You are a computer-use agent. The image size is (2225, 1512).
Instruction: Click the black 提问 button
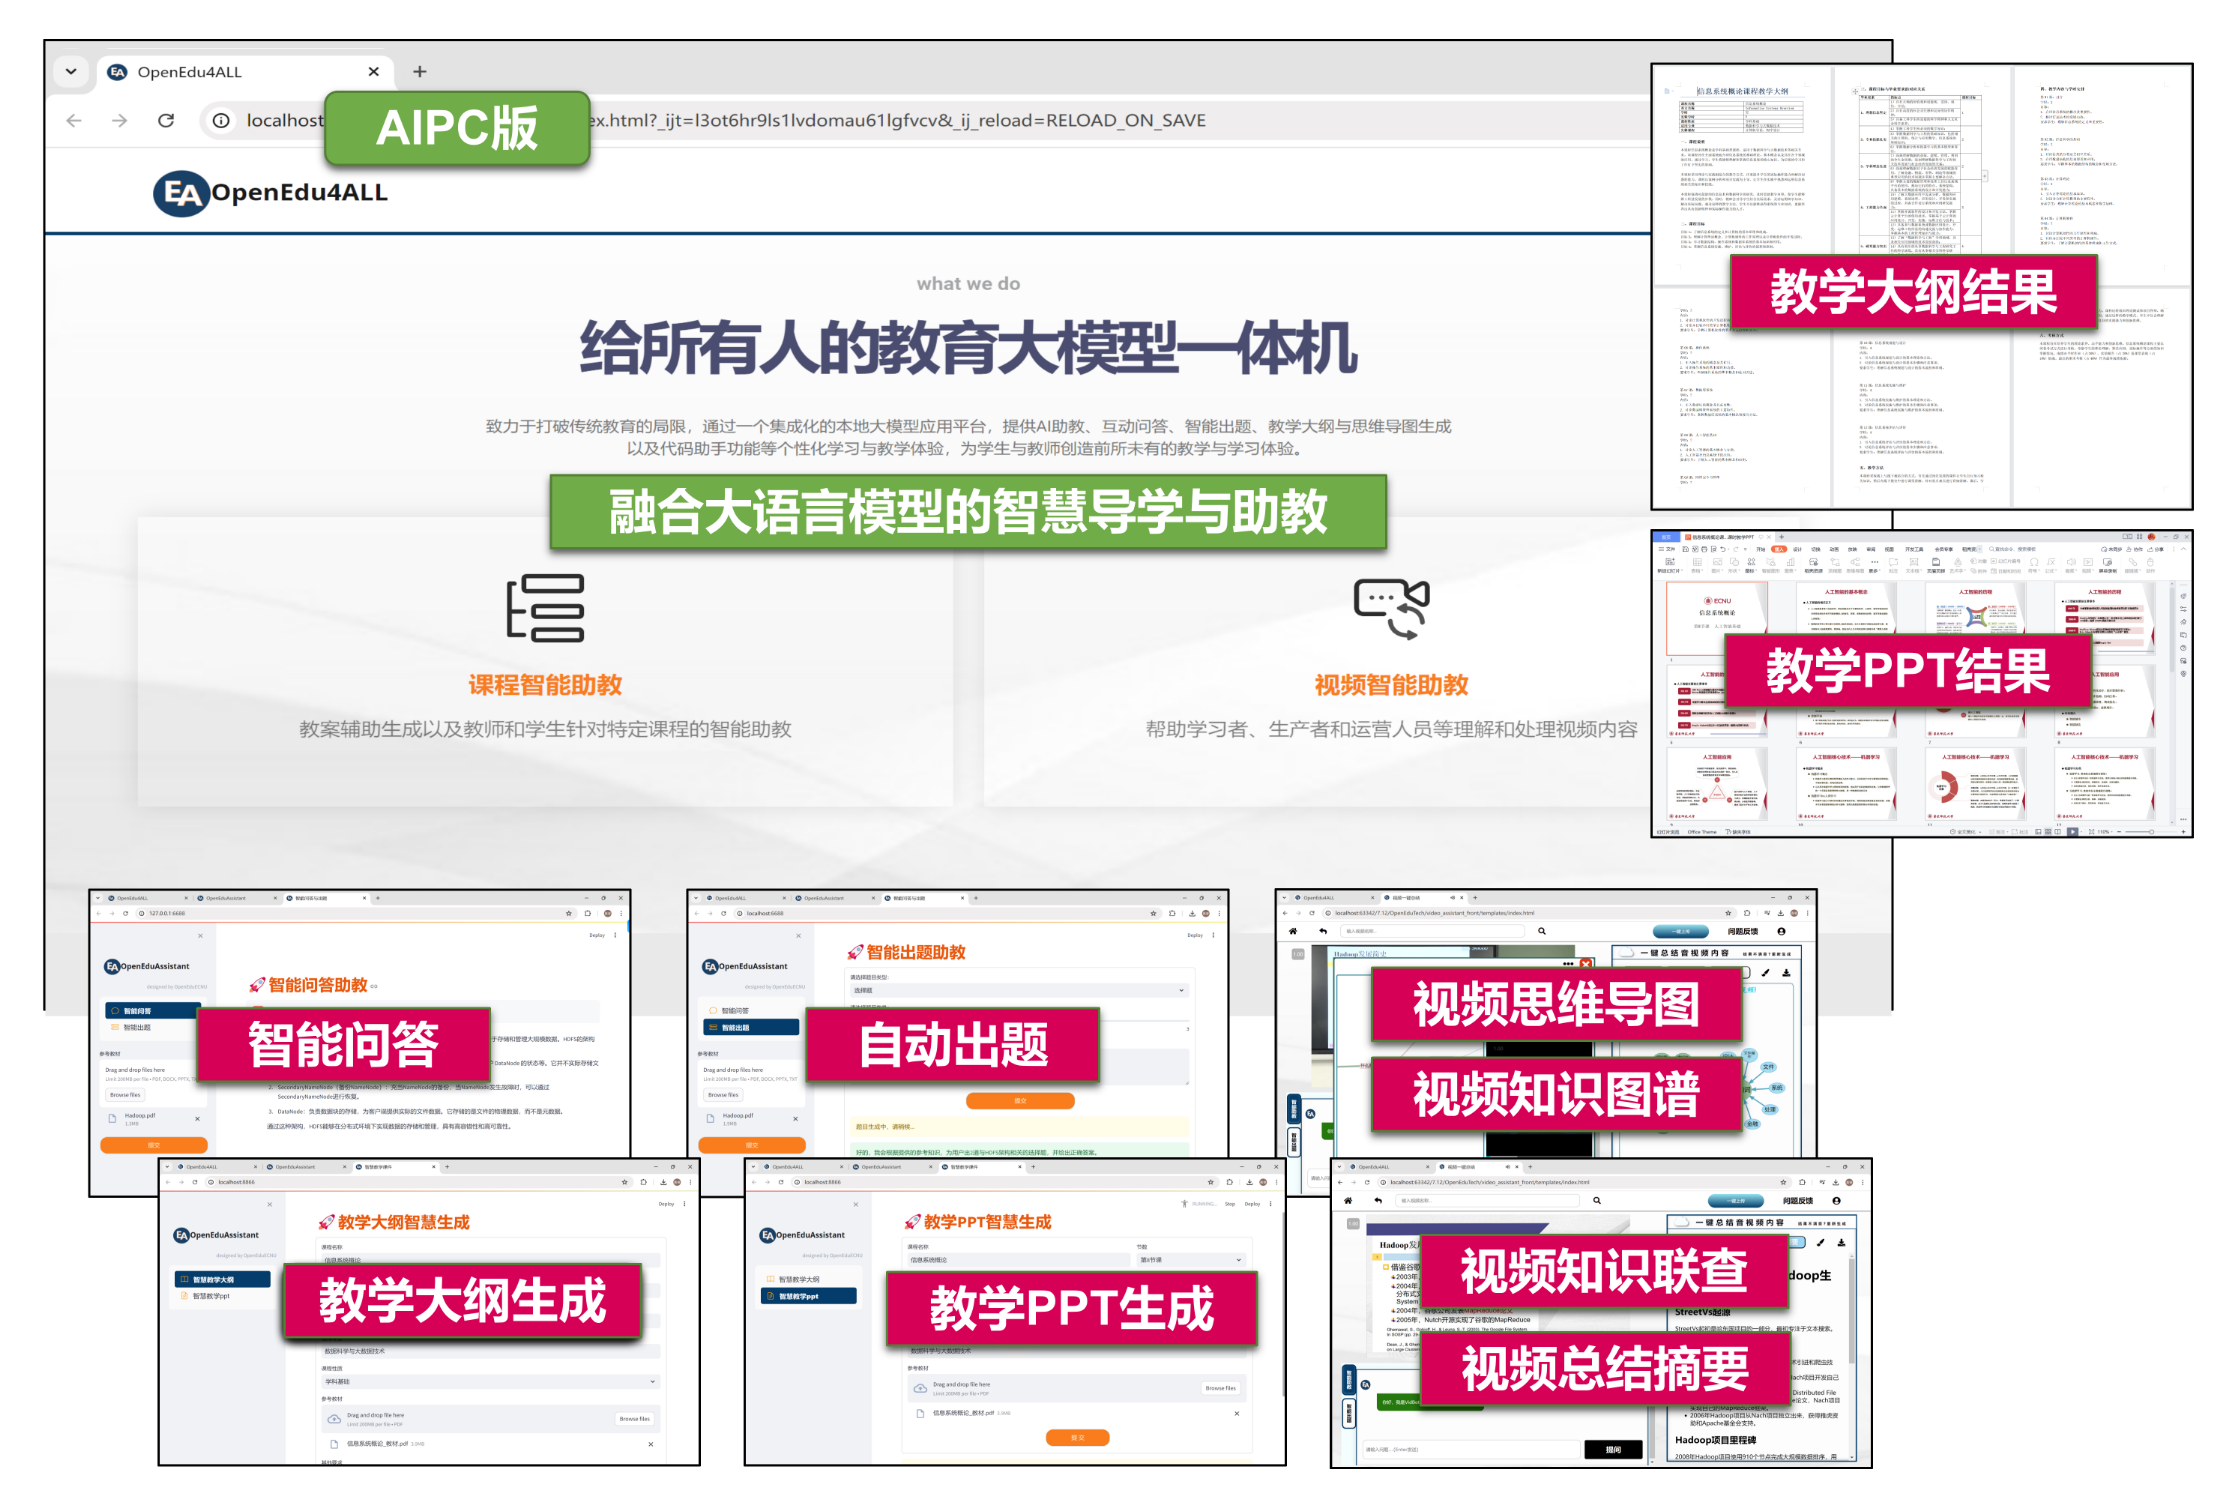(x=1612, y=1449)
